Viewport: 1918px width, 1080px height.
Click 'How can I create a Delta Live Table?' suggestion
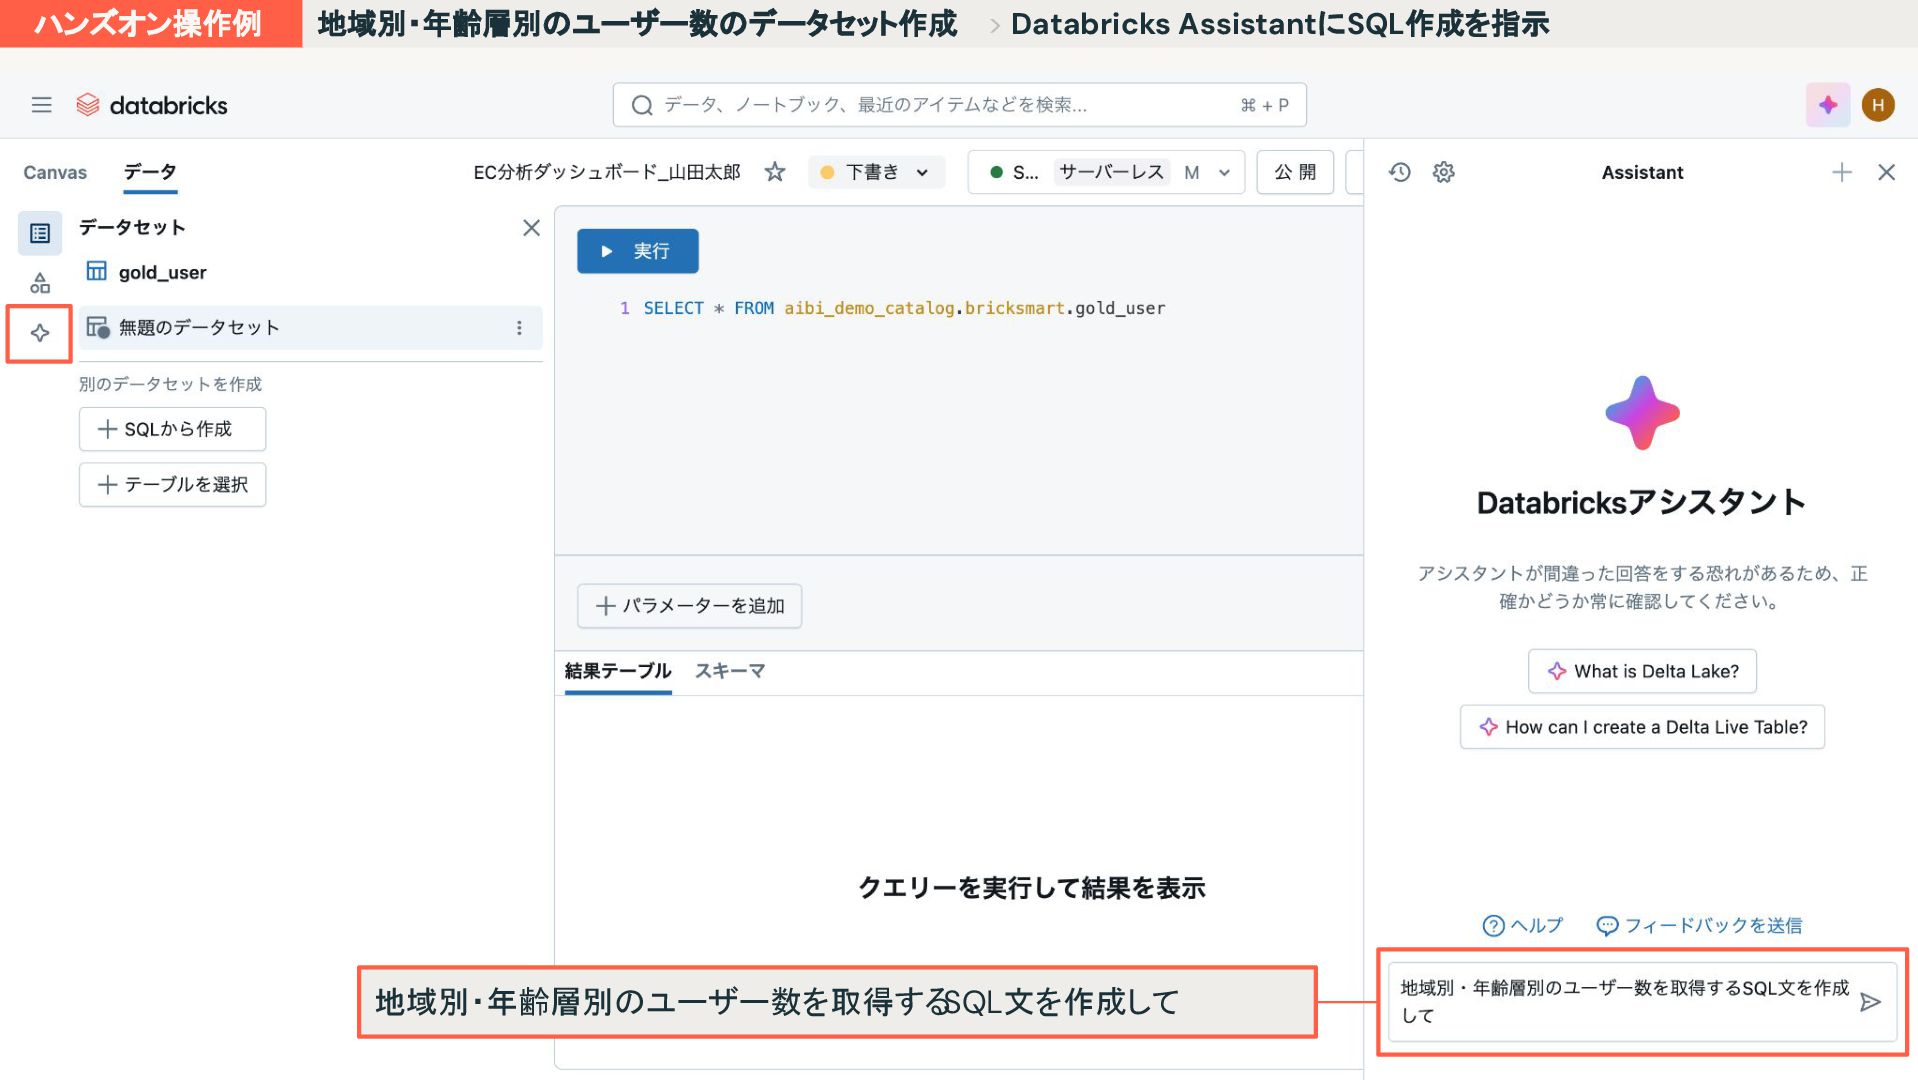(x=1642, y=727)
